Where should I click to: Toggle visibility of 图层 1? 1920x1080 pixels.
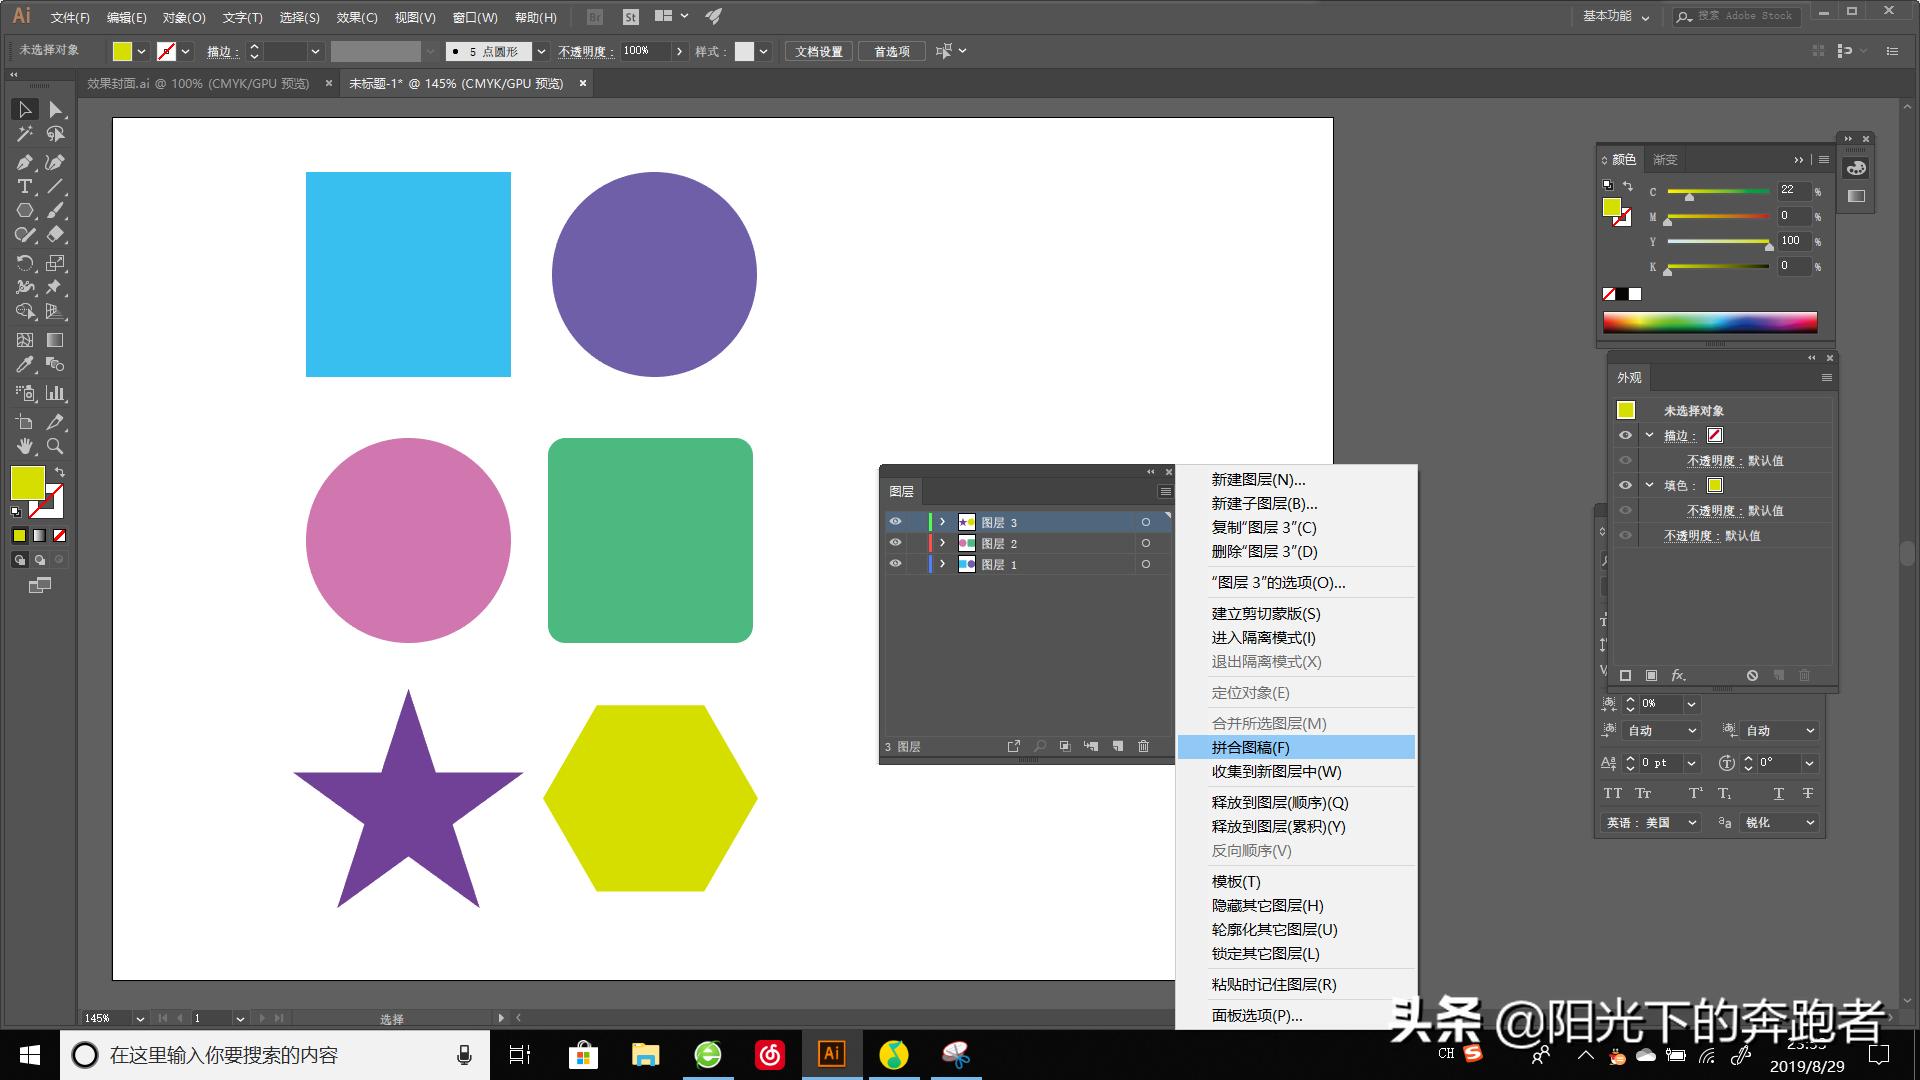pyautogui.click(x=895, y=564)
